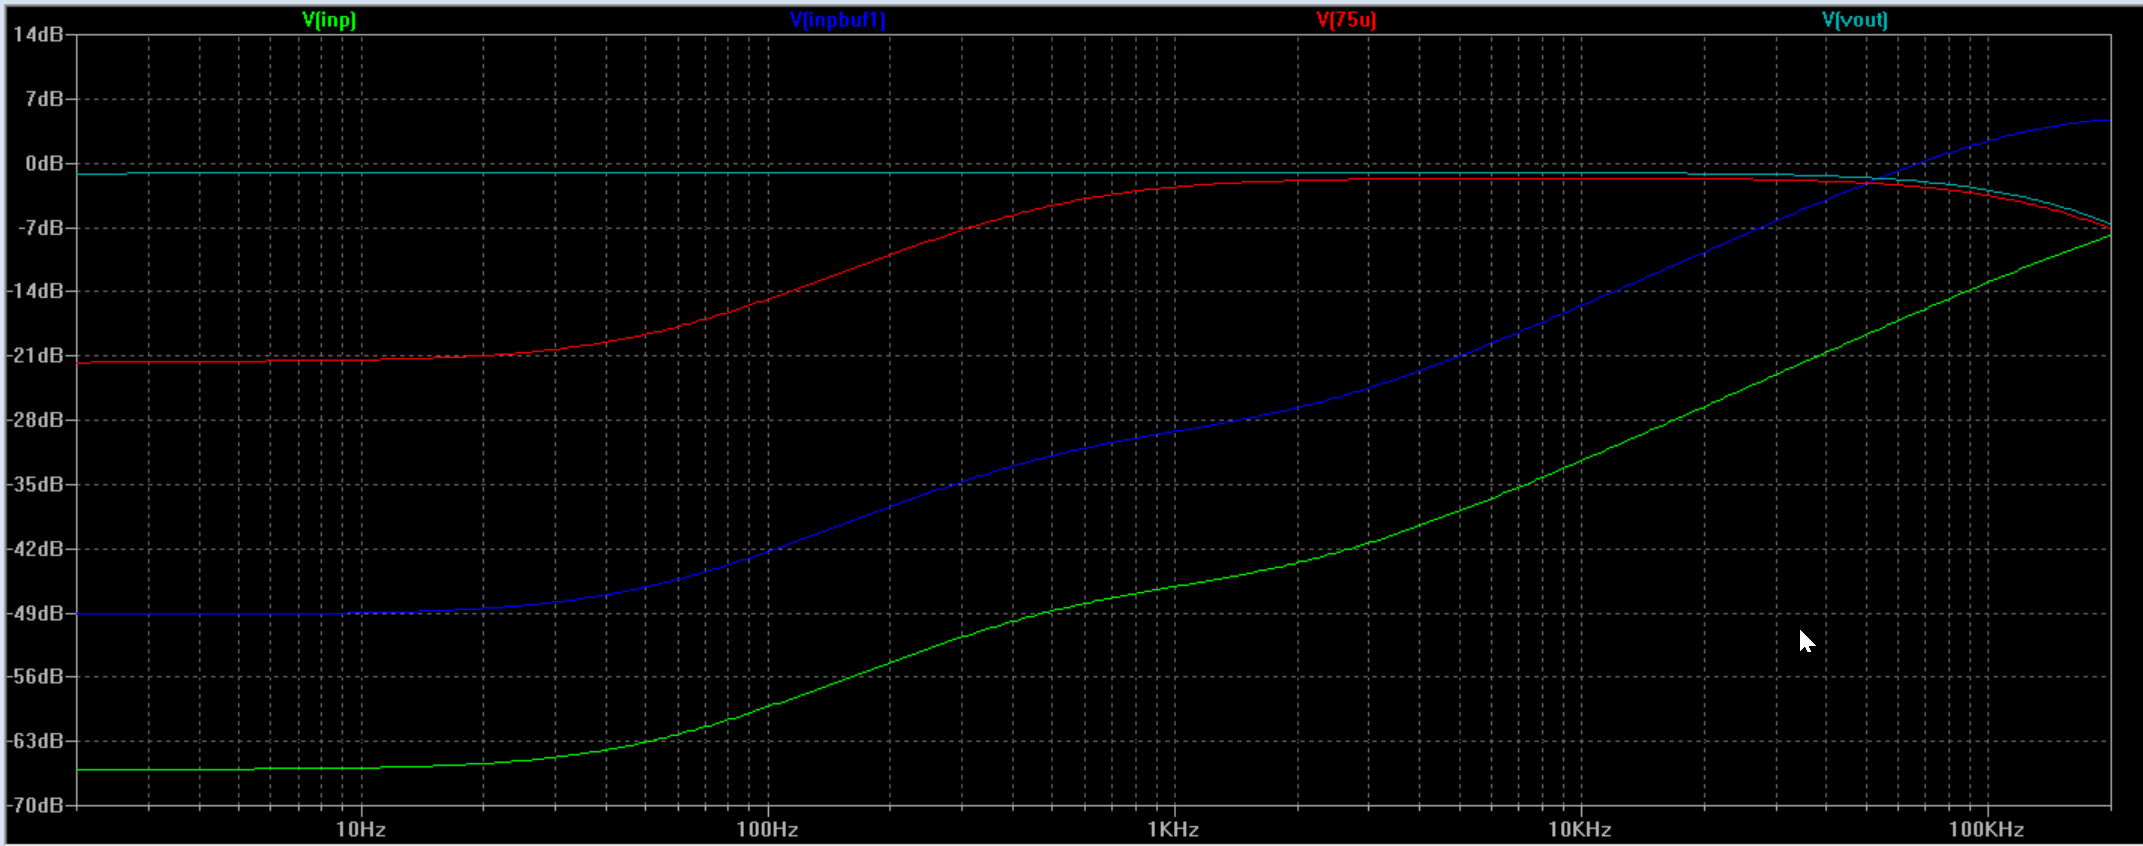The image size is (2143, 846).
Task: Click the 1KHz frequency axis label
Action: (1173, 829)
